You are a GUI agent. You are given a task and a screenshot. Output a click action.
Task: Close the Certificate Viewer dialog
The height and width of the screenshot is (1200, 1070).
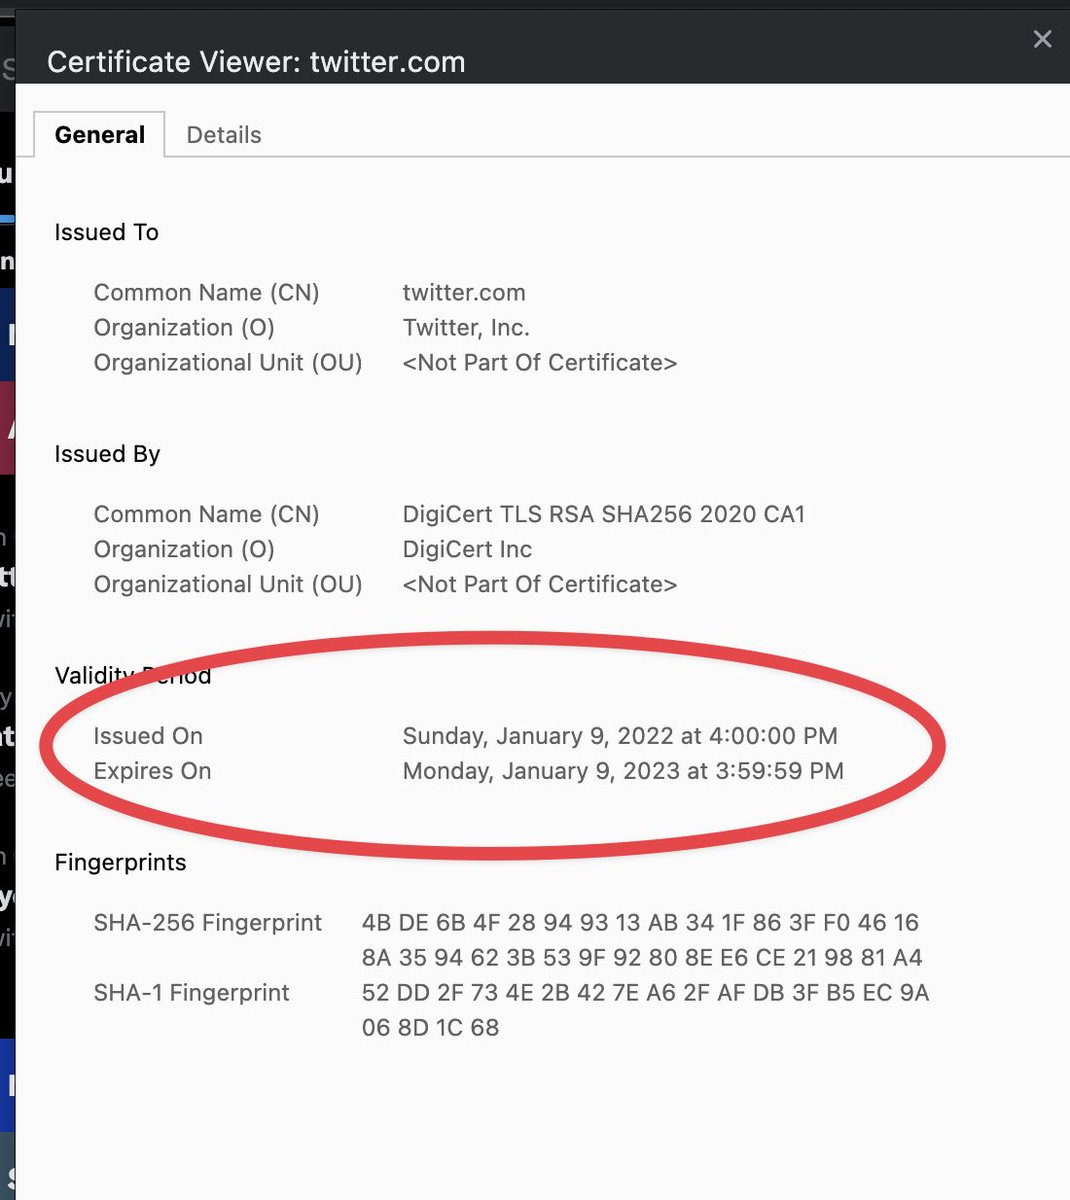point(1042,39)
